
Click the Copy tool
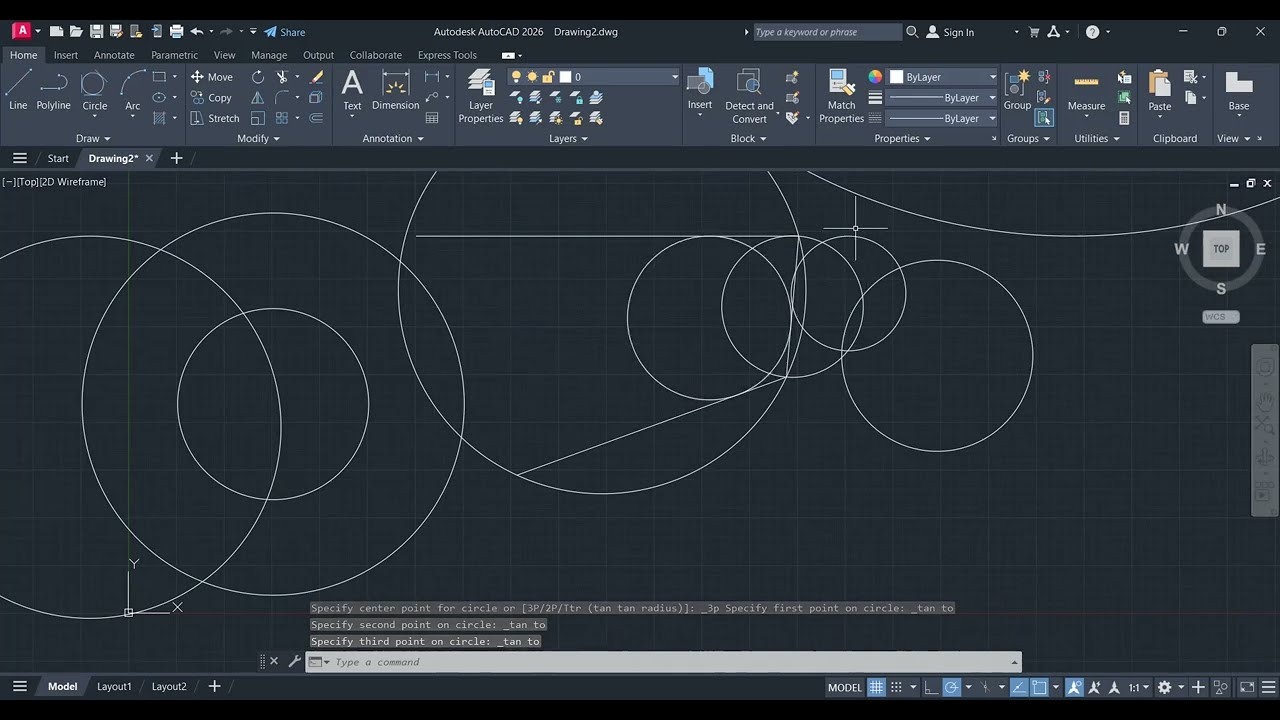click(211, 98)
